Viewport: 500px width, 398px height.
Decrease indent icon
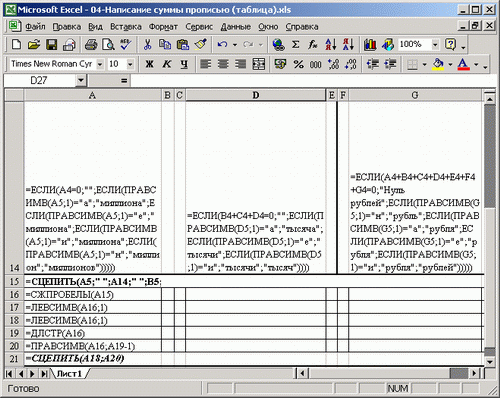[373, 64]
